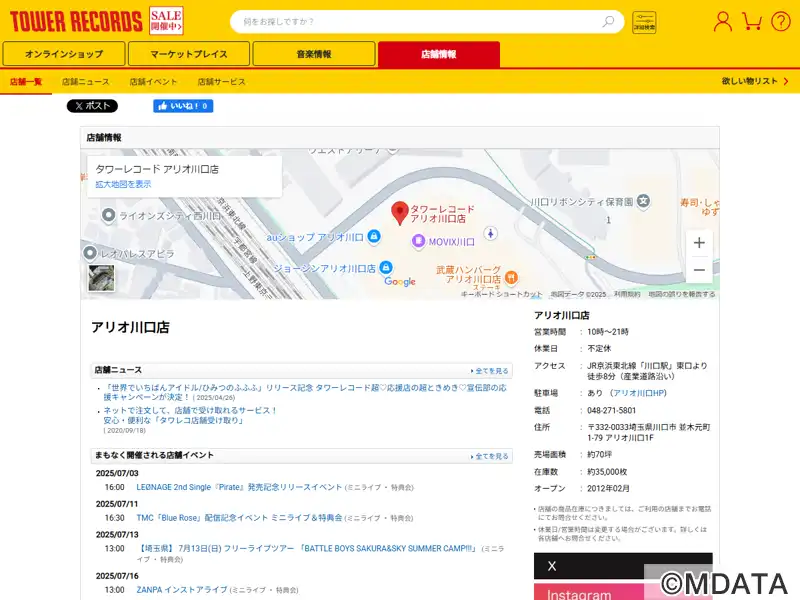This screenshot has height=600, width=800.
Task: Open the X social feed banner
Action: (623, 566)
